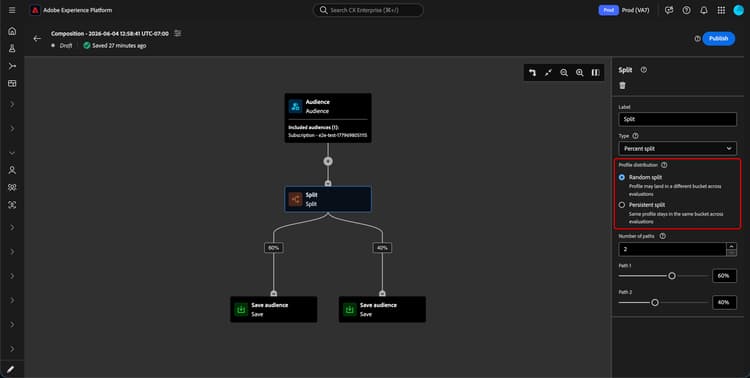Click the fit-to-screen canvas tool

click(x=548, y=73)
